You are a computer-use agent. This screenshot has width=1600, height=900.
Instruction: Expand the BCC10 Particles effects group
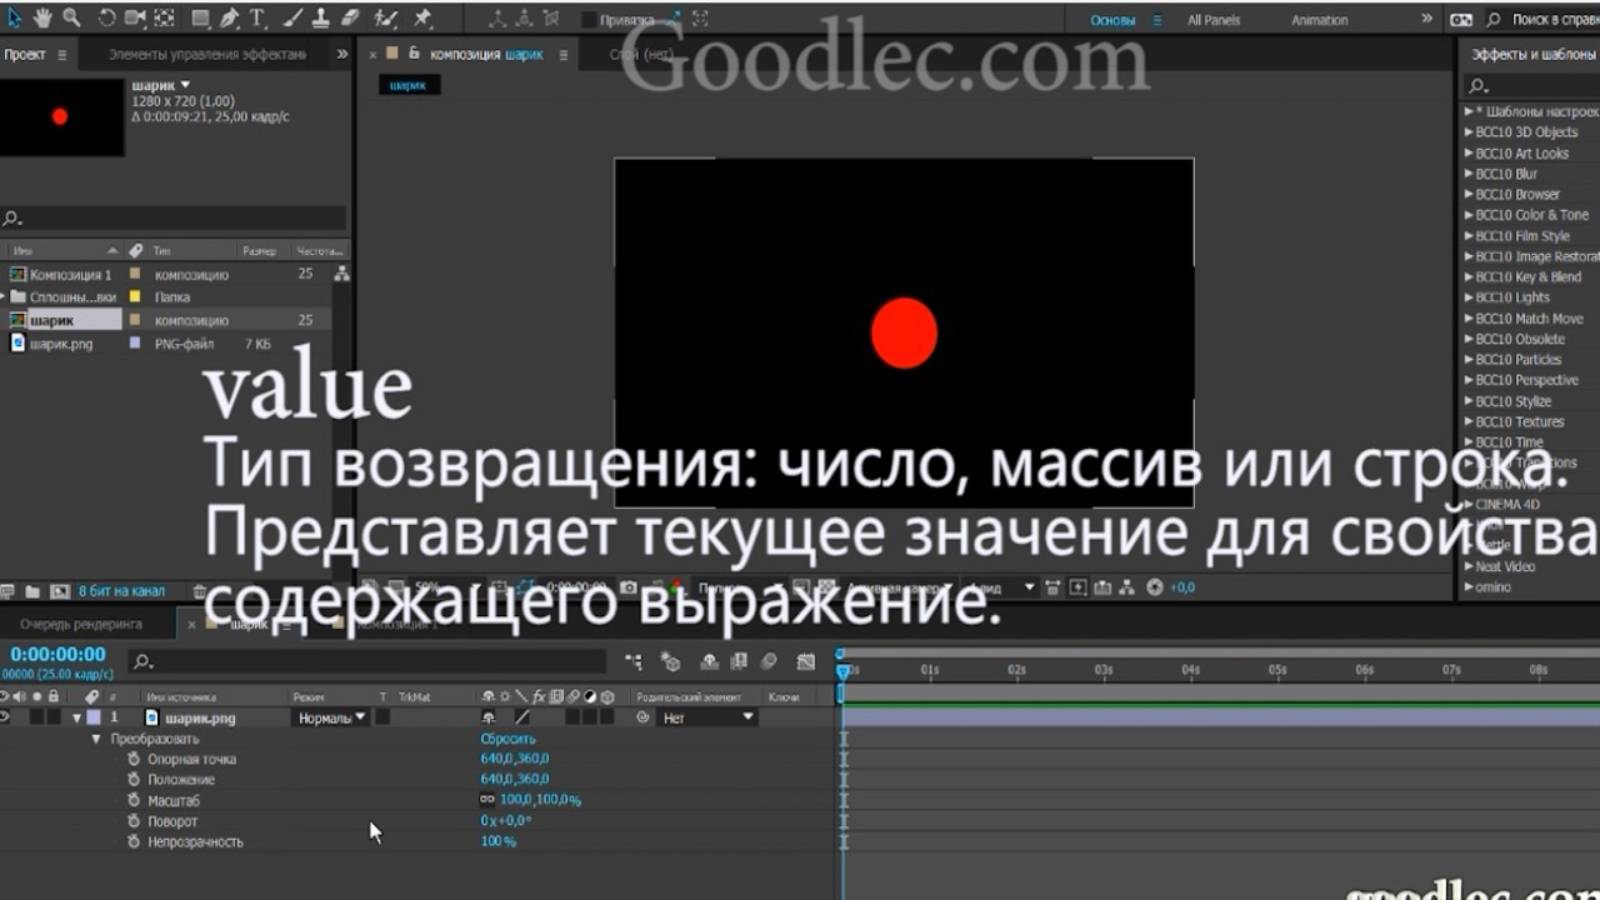(1468, 360)
